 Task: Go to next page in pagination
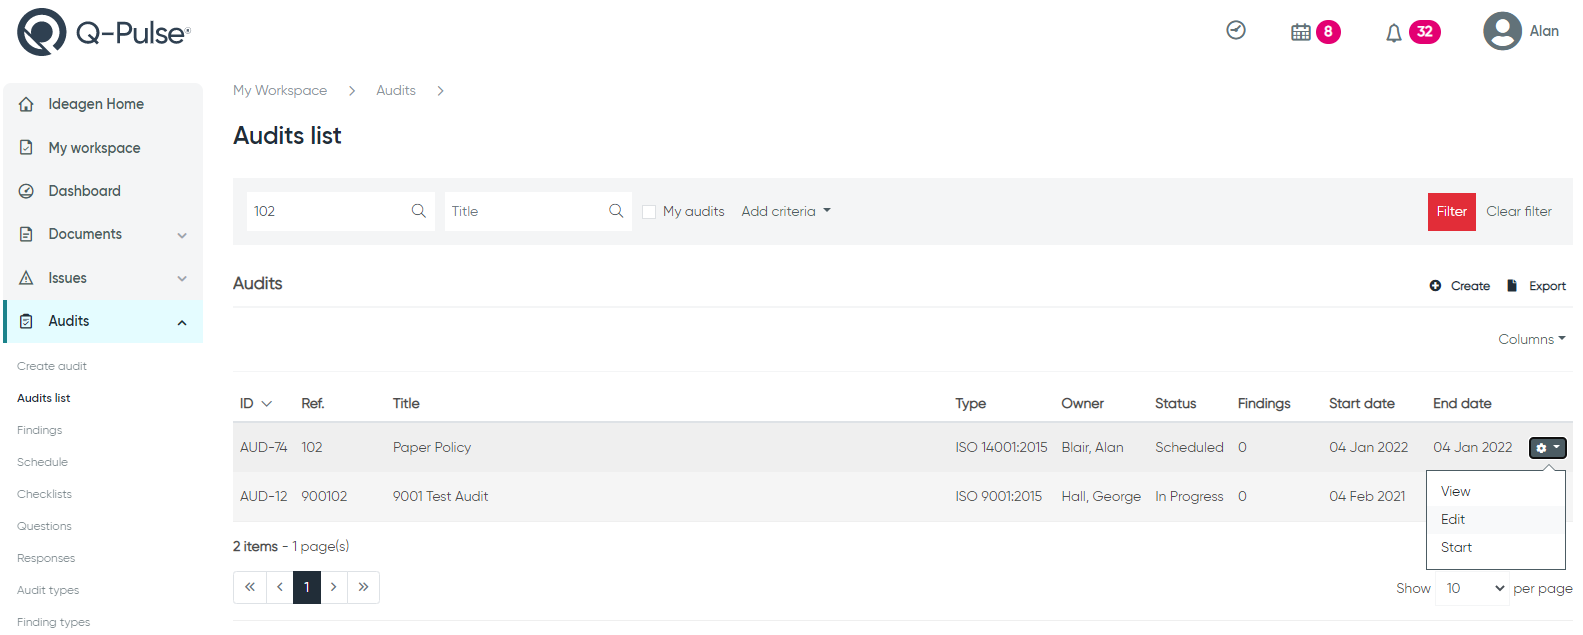[x=334, y=587]
